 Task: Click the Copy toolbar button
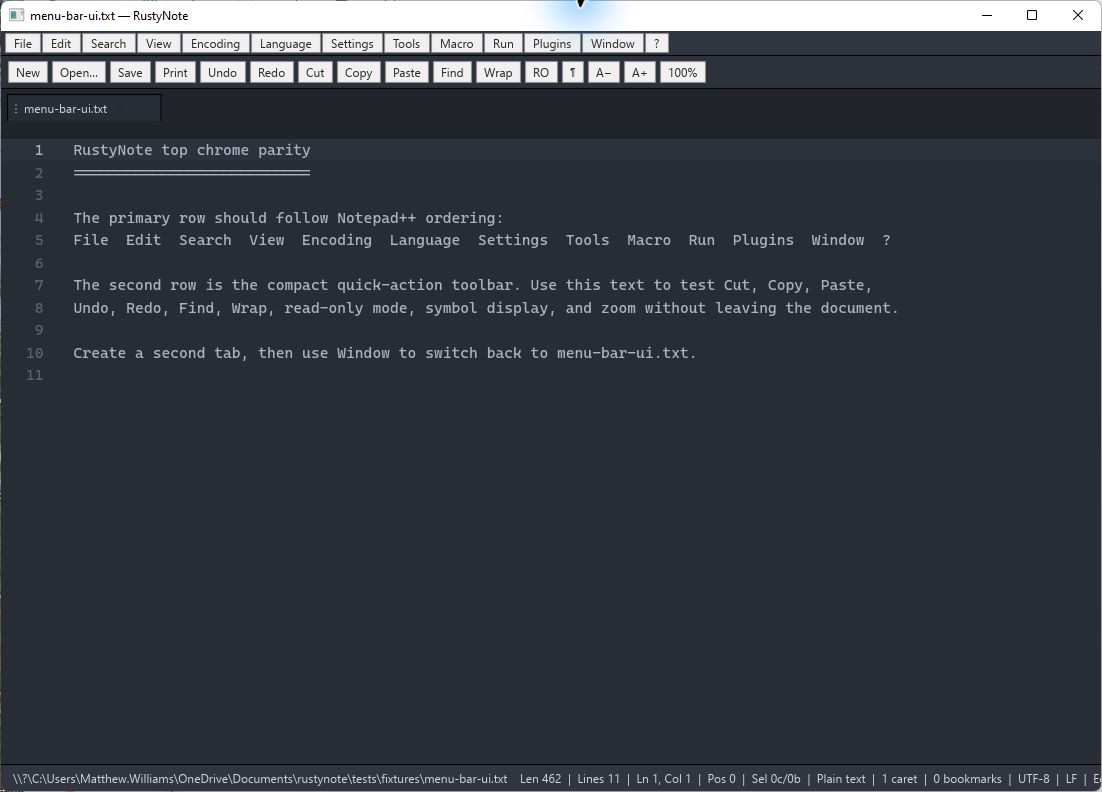pos(358,72)
